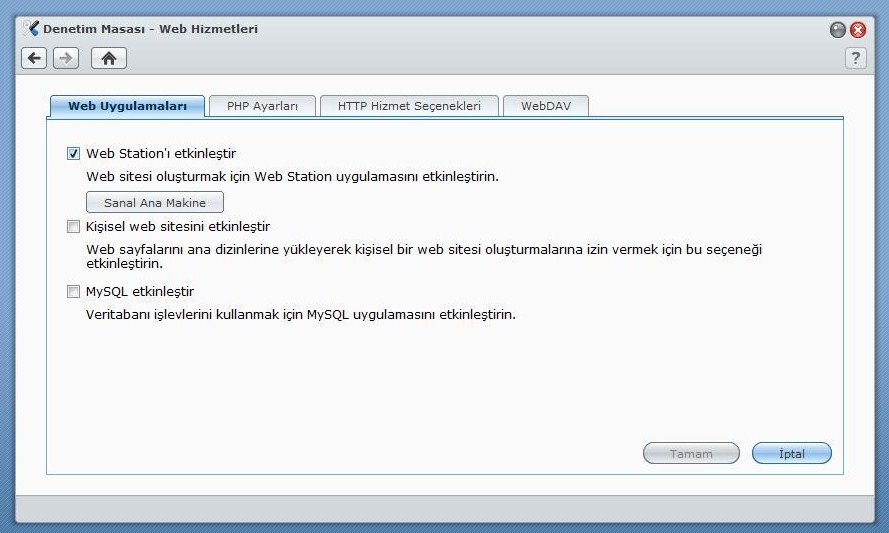Cancel with the İptal button
The image size is (889, 533).
coord(791,453)
